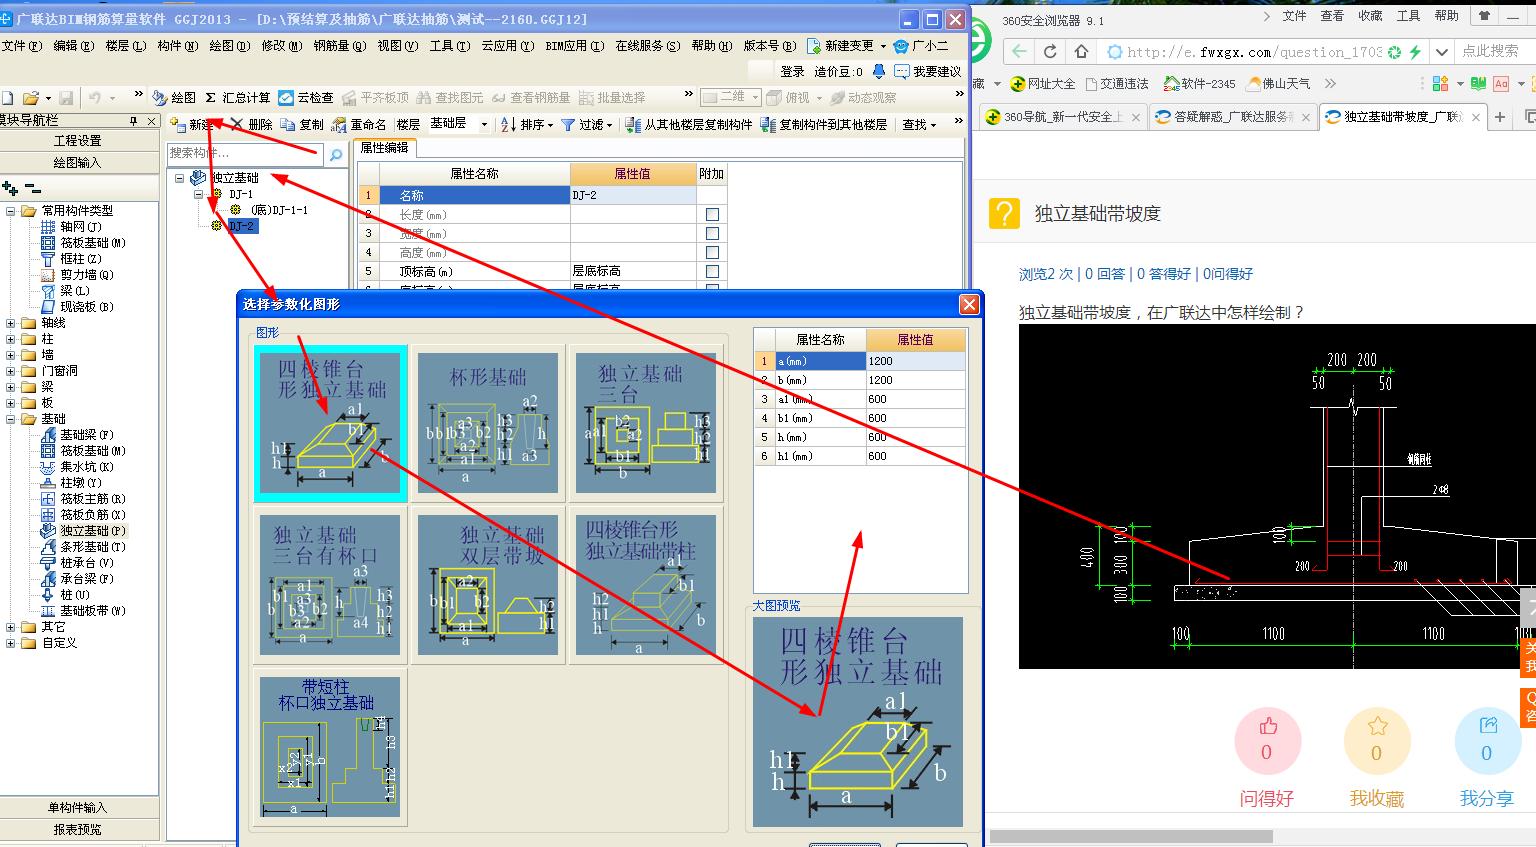The image size is (1536, 847).
Task: Open the 钢筋量 menu
Action: (339, 46)
